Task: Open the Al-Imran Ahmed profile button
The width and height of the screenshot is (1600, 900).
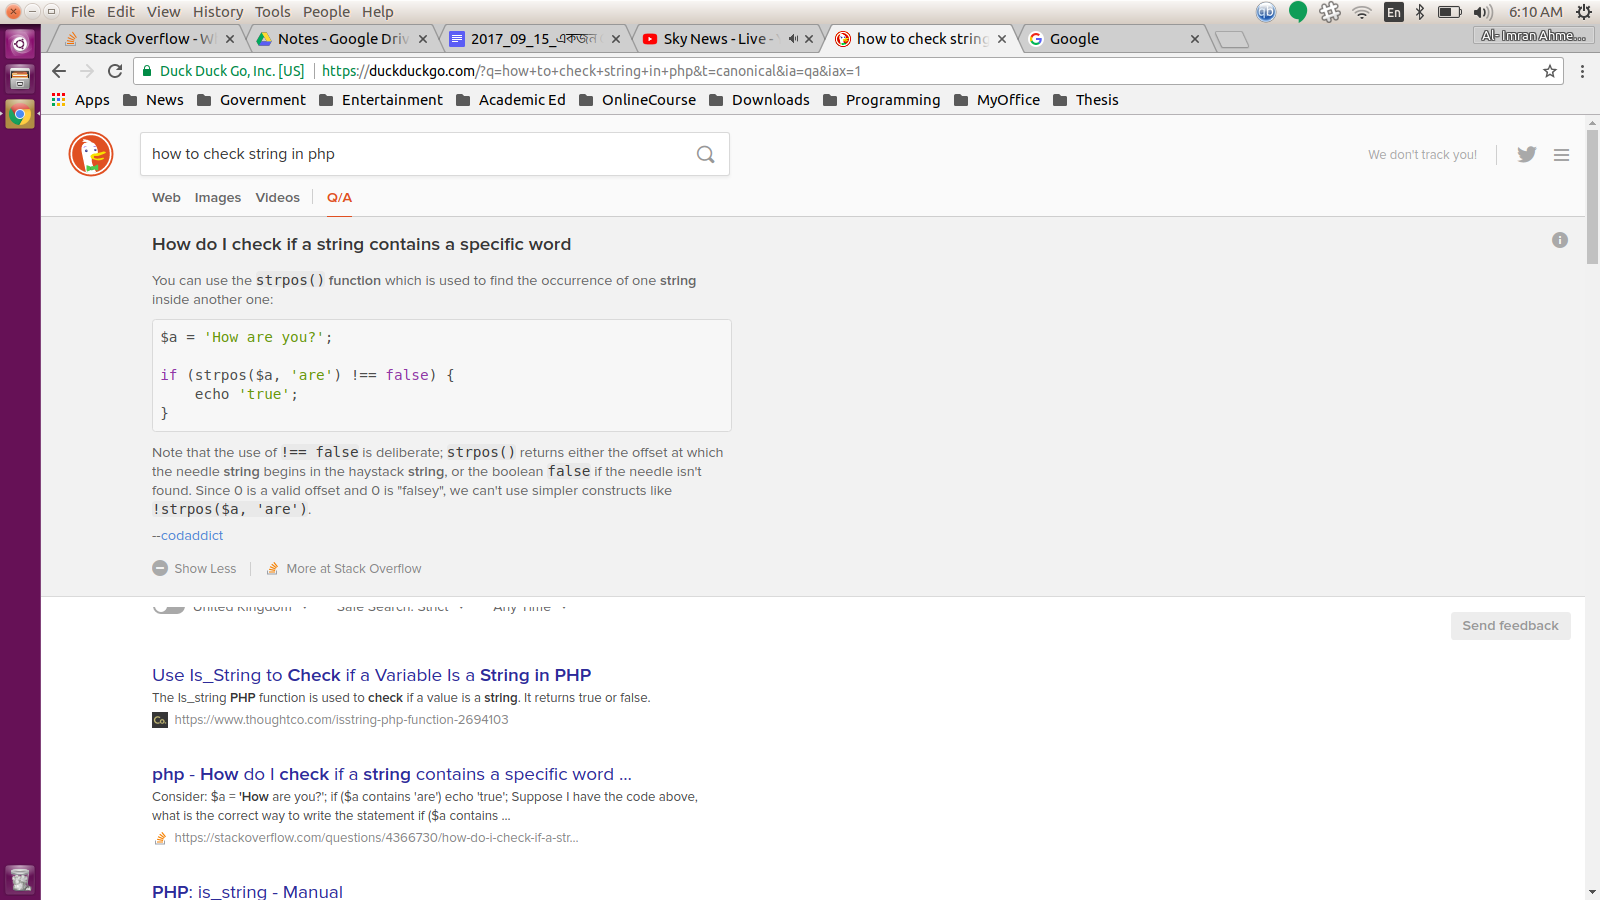Action: (x=1532, y=36)
